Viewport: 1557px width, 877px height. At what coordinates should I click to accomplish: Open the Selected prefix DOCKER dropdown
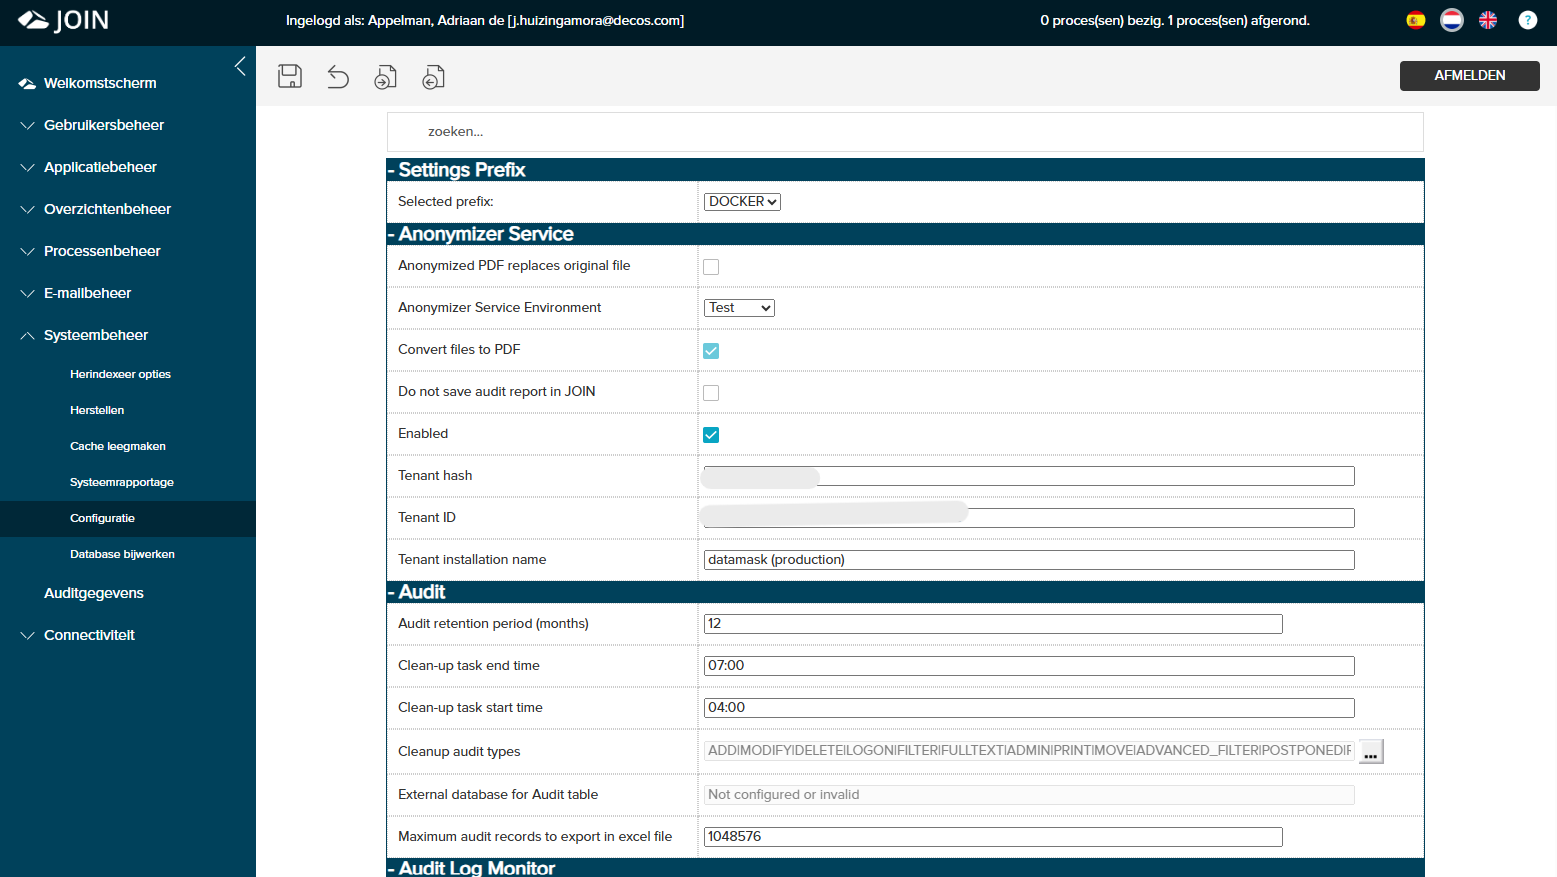pos(742,202)
